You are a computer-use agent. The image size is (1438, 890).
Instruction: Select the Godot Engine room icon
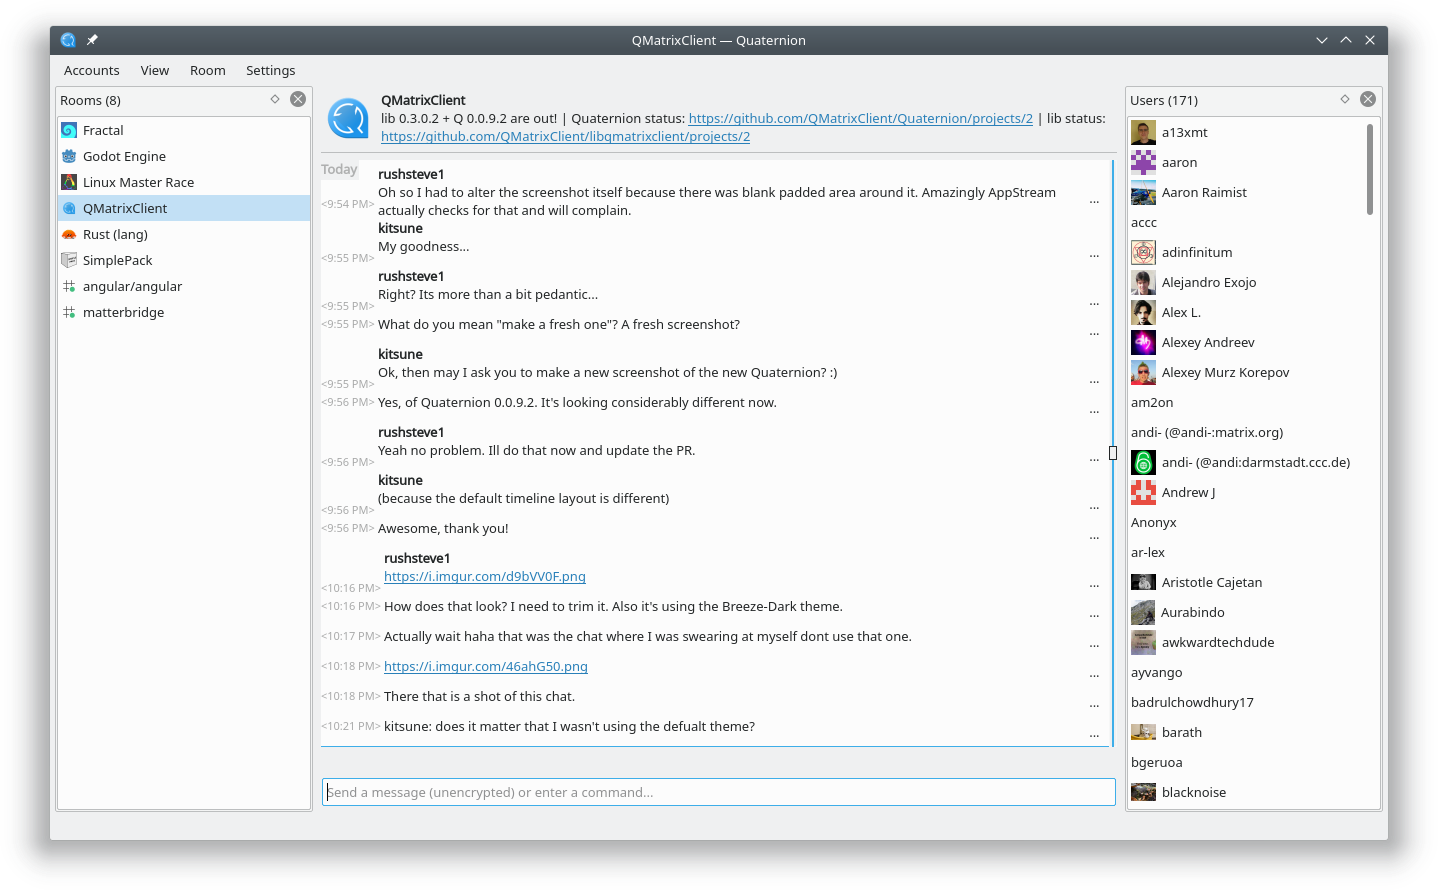coord(69,156)
